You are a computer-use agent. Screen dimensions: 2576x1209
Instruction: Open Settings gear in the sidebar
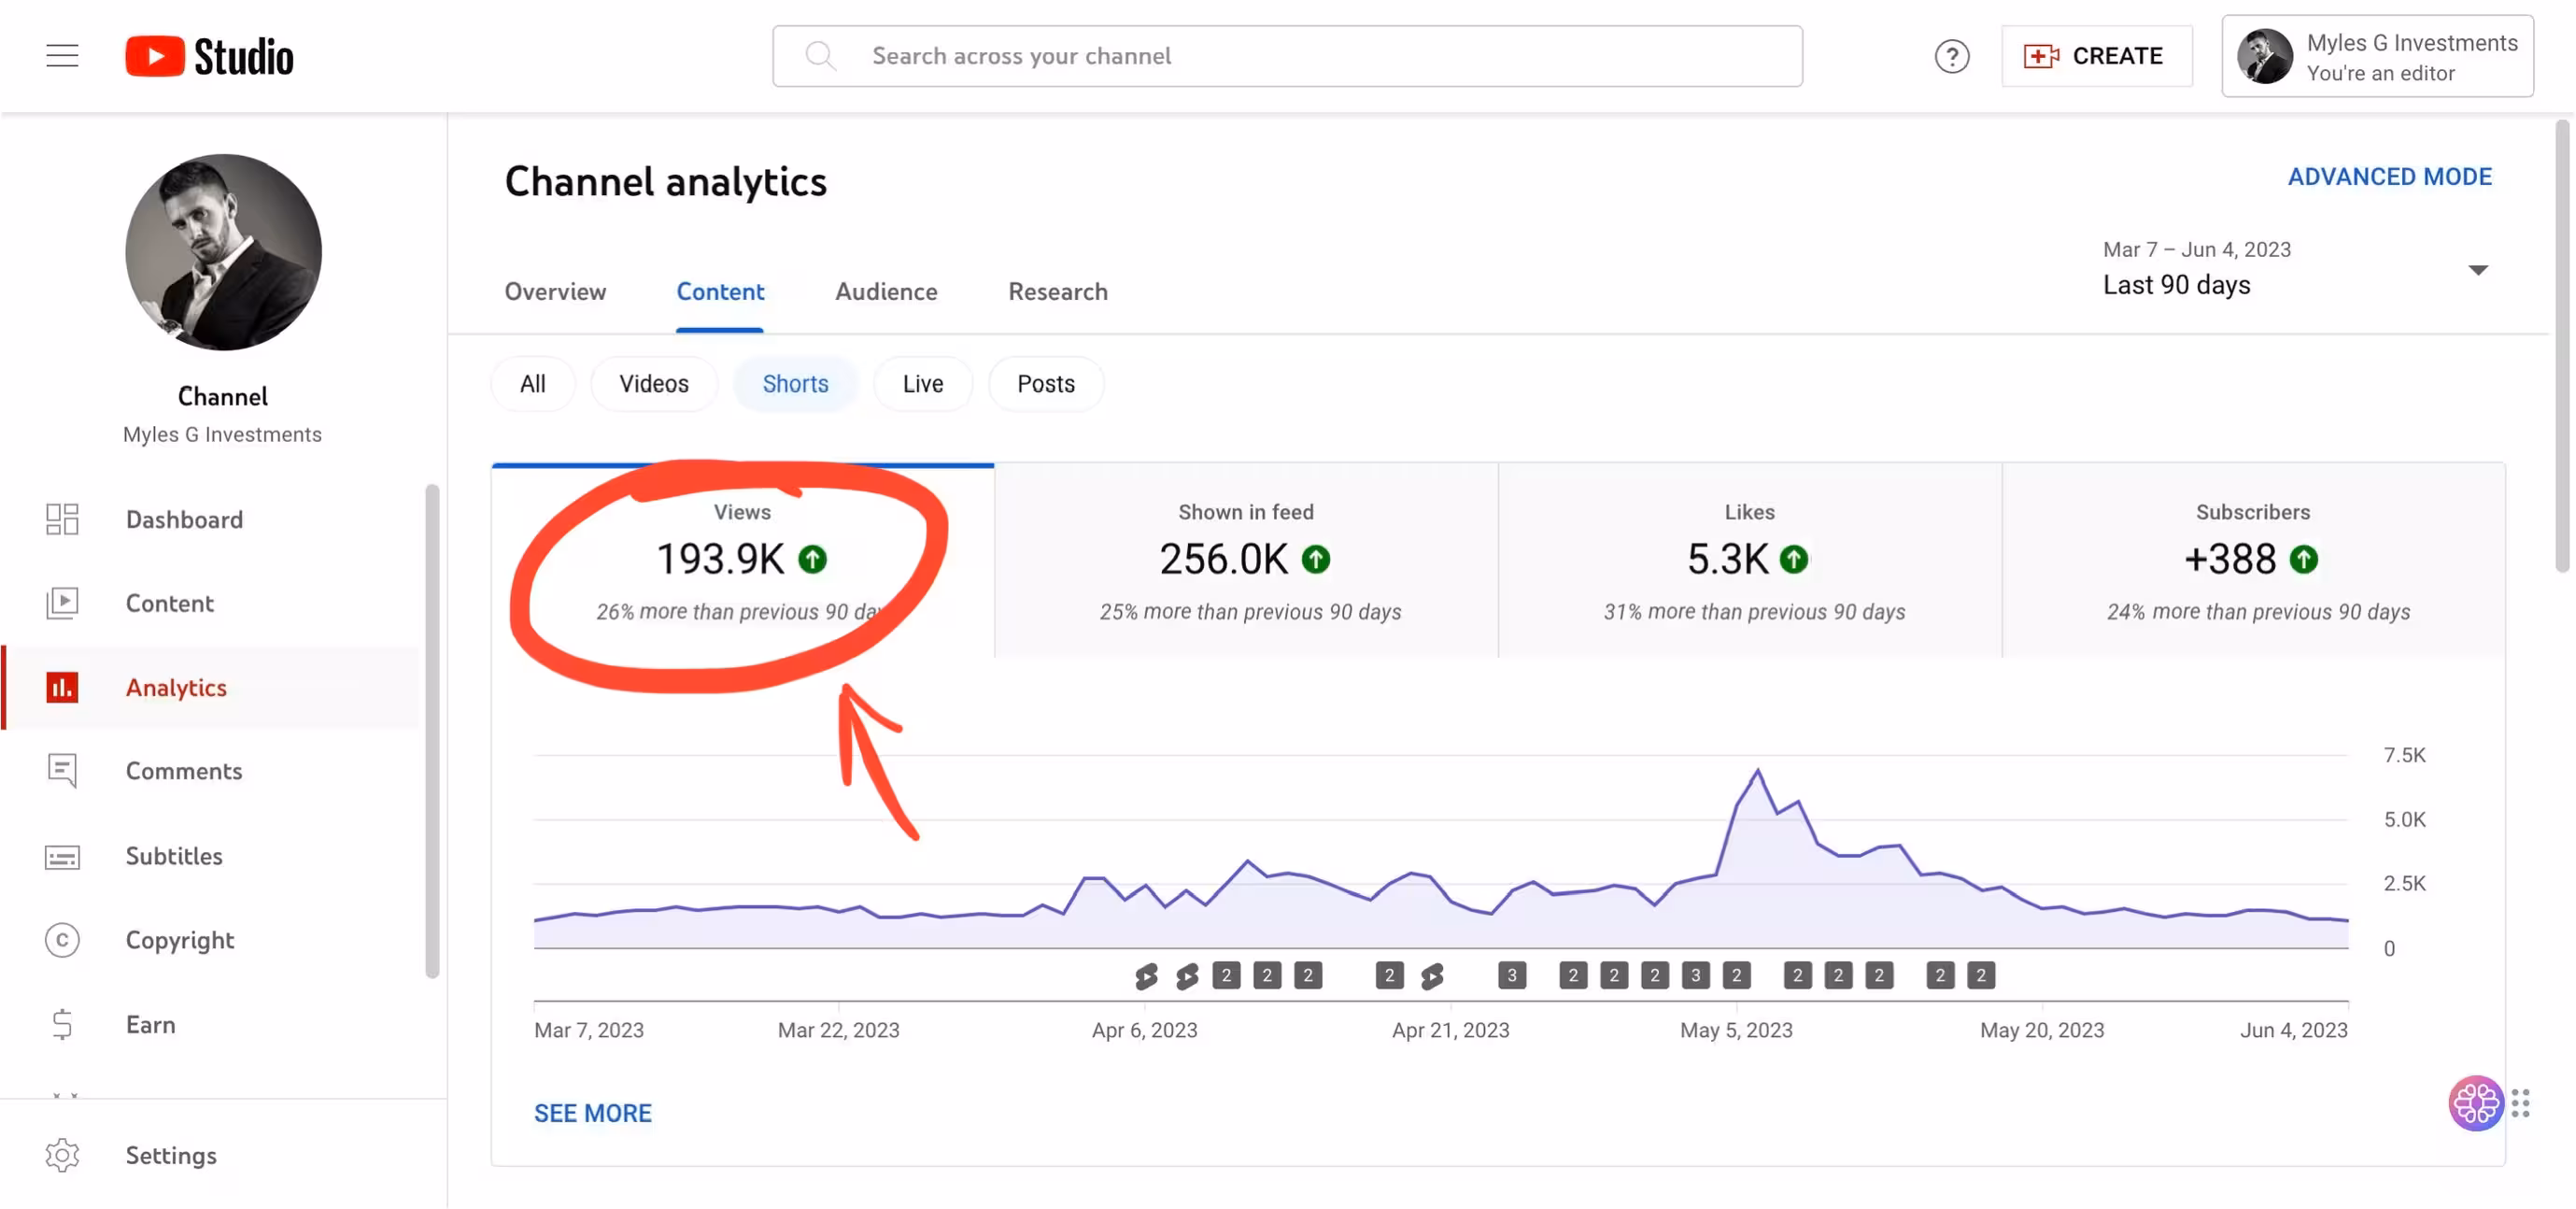(x=62, y=1155)
